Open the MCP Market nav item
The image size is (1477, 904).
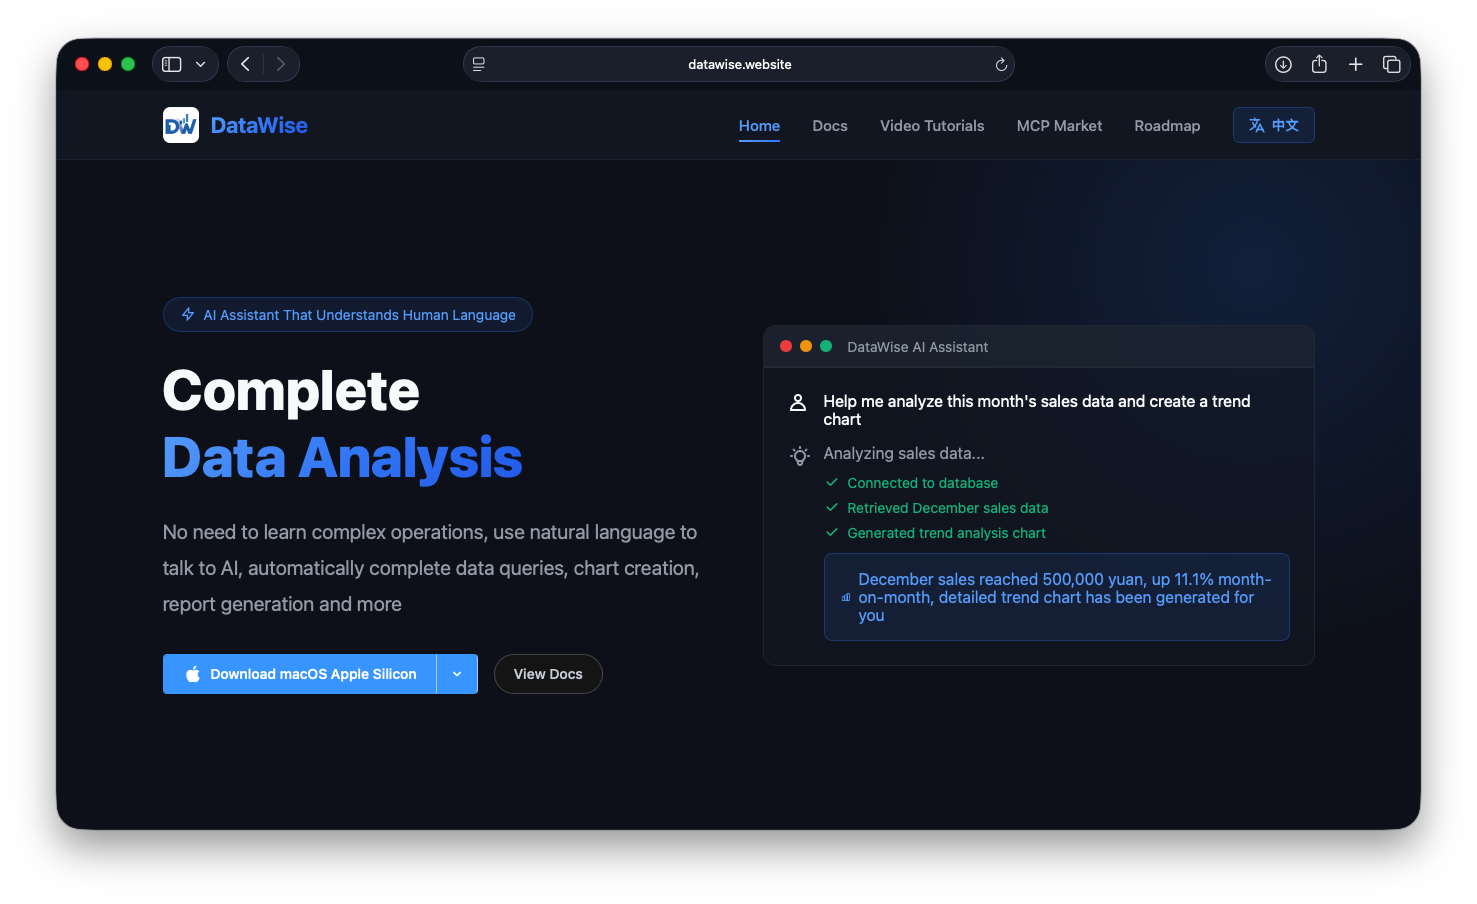click(x=1059, y=126)
